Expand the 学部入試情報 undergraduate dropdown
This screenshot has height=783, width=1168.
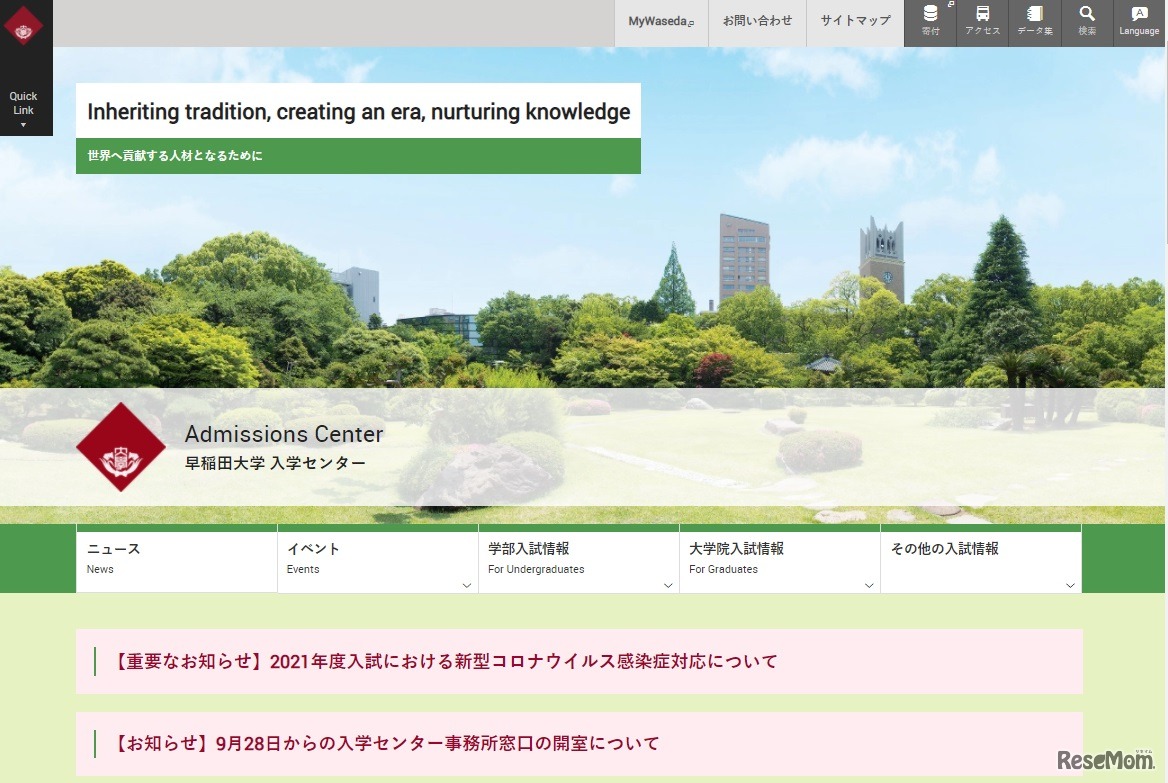668,585
